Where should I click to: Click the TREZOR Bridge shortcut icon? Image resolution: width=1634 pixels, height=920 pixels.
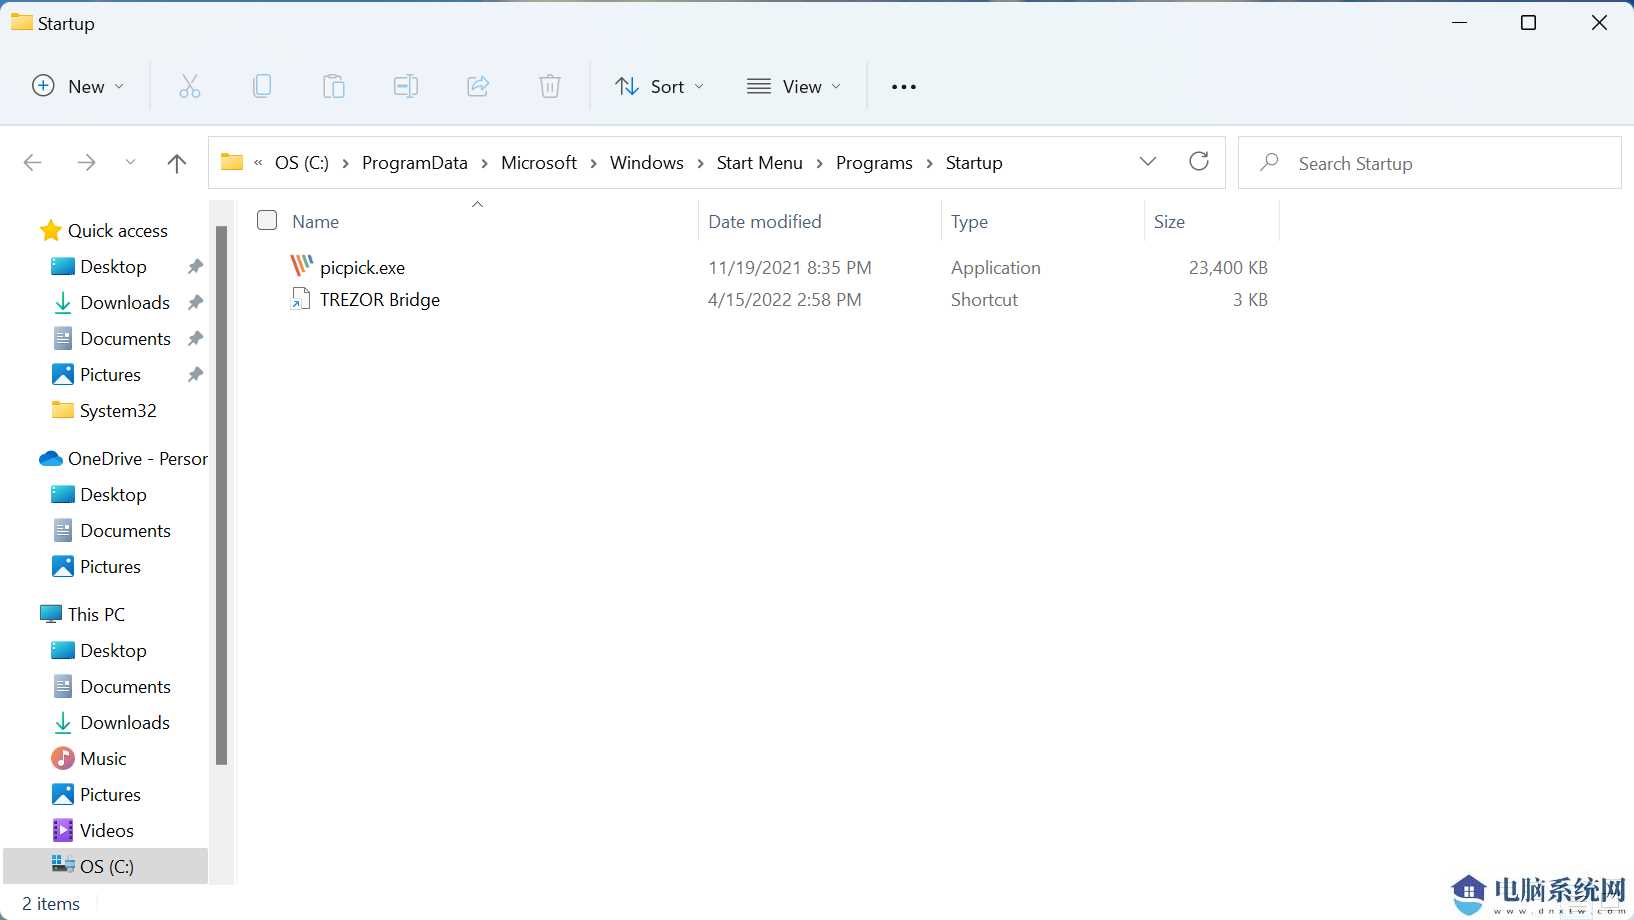pyautogui.click(x=300, y=299)
